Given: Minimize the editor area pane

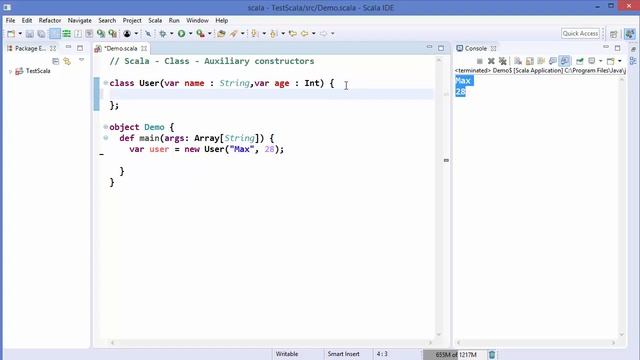Looking at the screenshot, I should 429,48.
